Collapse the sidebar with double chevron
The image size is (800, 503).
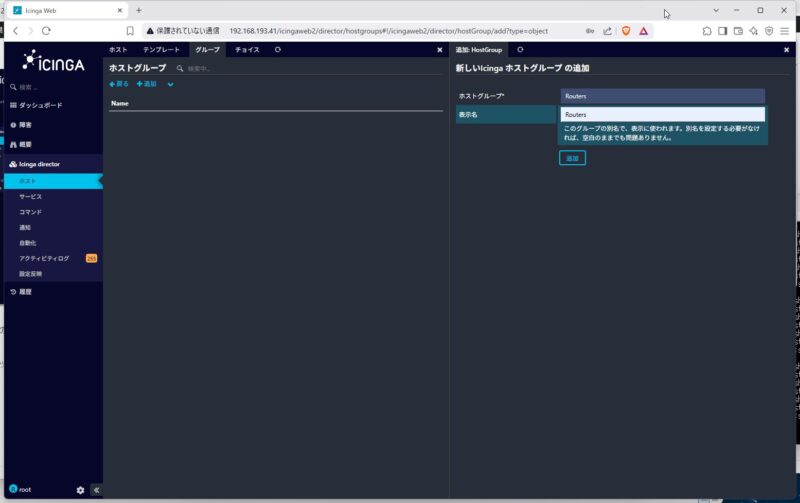point(96,490)
